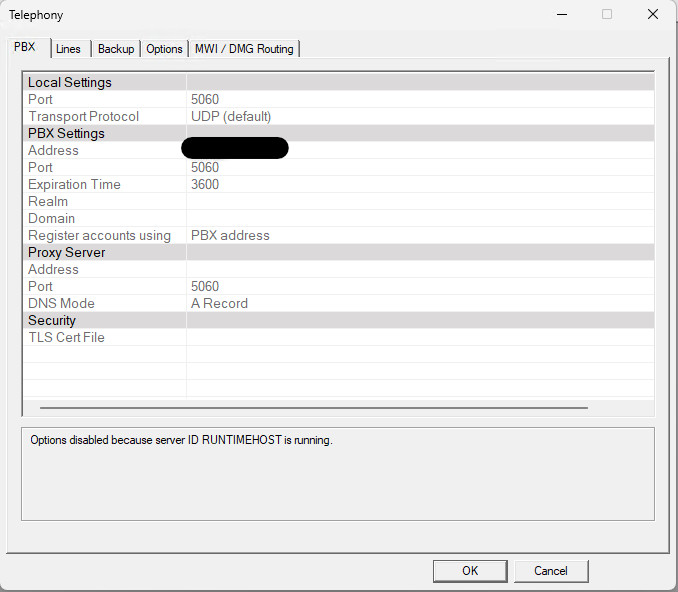This screenshot has height=592, width=678.
Task: Select the Proxy Server header row
Action: (339, 252)
